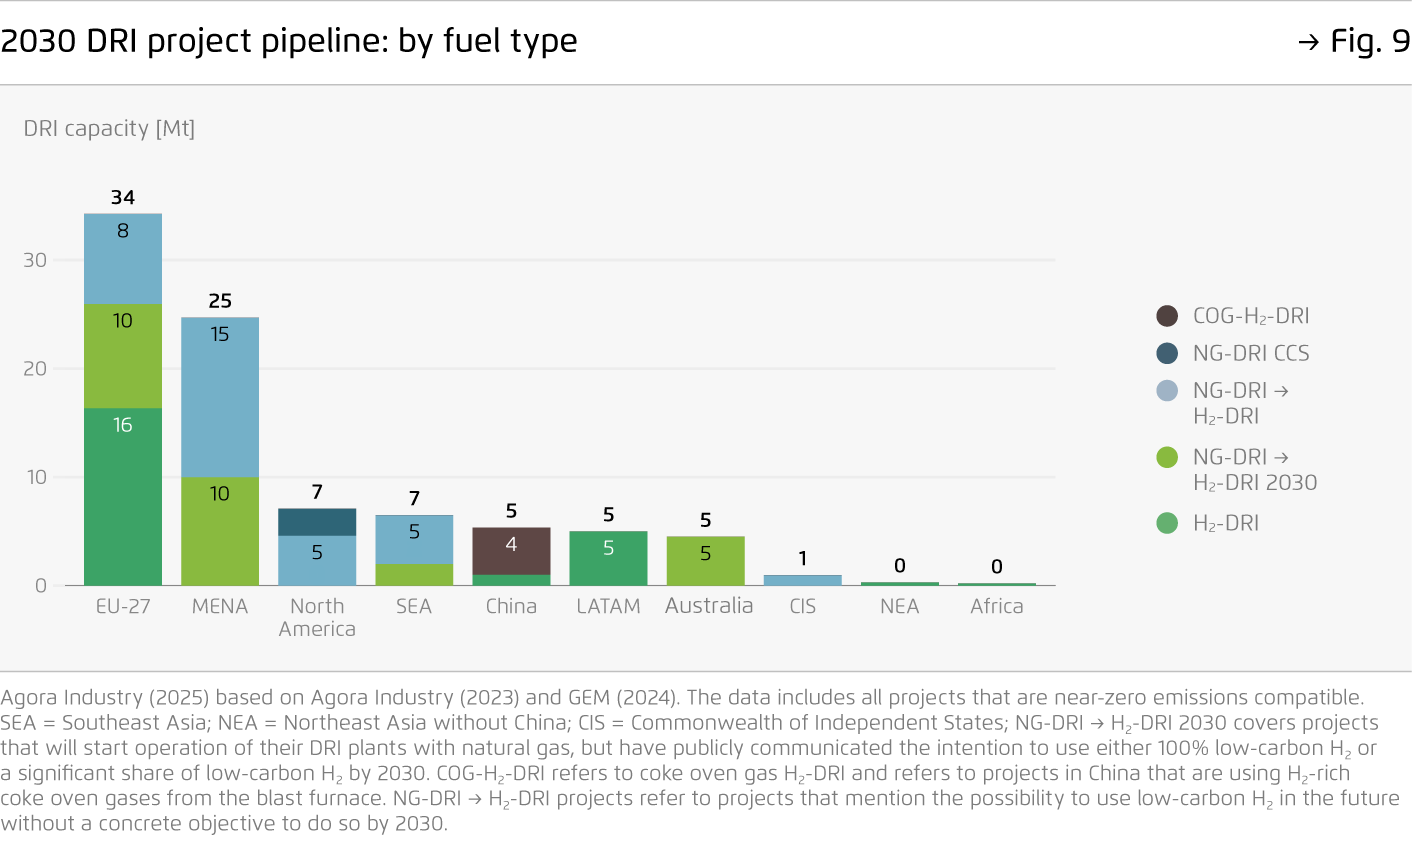Click the SEA blue bar segment labeled 5
The width and height of the screenshot is (1413, 849).
point(414,540)
